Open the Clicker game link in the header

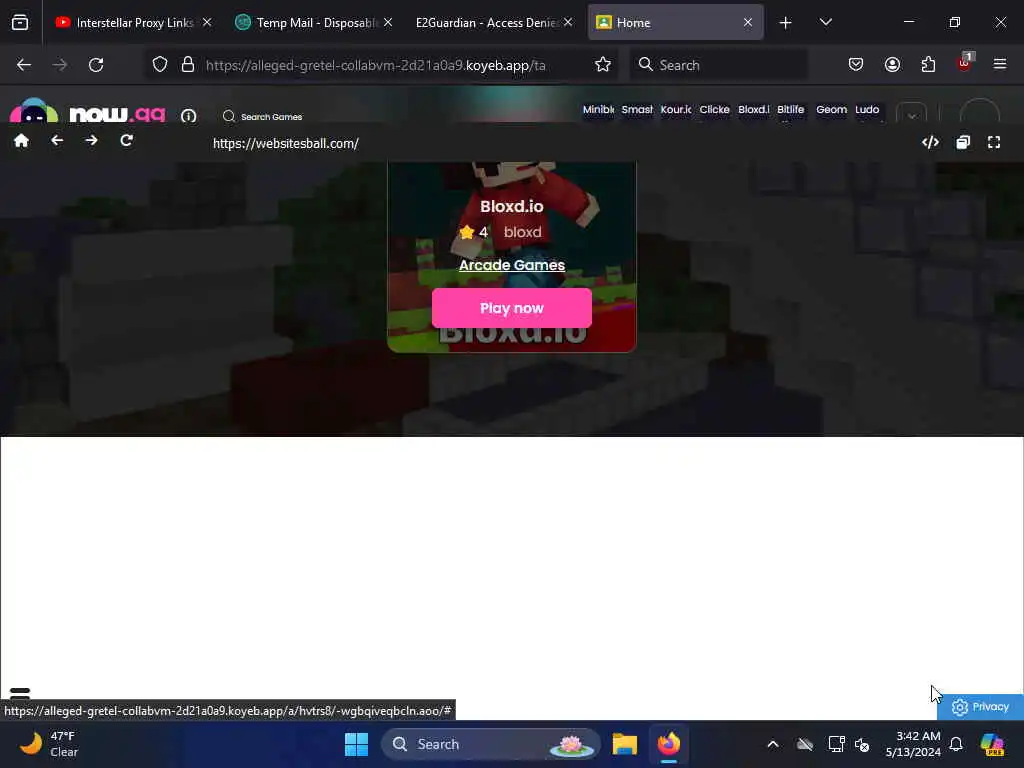[x=714, y=110]
